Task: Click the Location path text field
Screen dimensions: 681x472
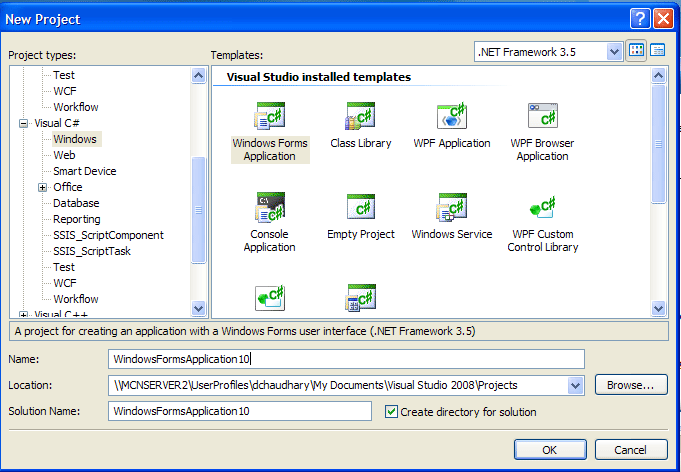Action: pos(338,385)
